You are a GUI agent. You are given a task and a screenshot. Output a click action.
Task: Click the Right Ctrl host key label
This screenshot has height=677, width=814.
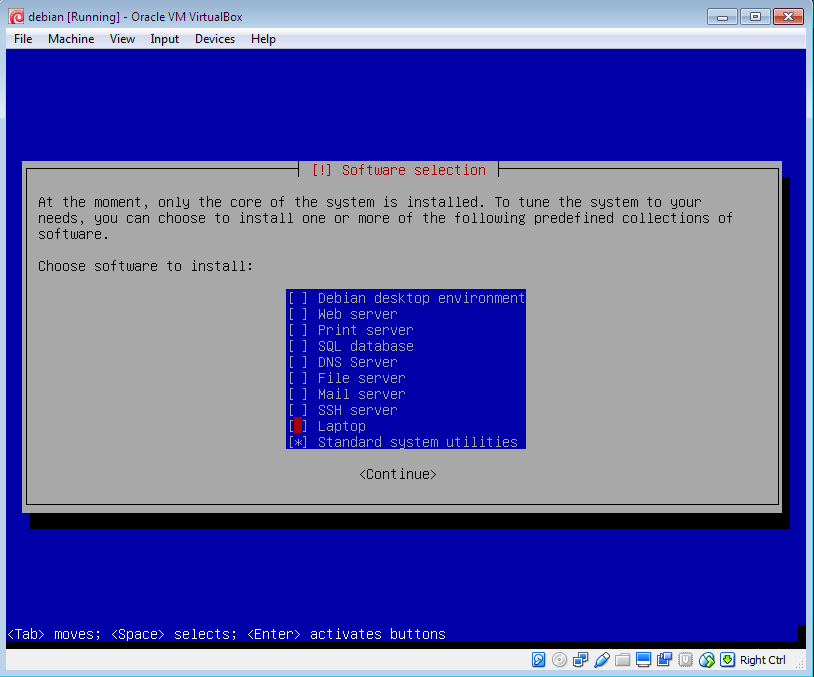click(763, 660)
